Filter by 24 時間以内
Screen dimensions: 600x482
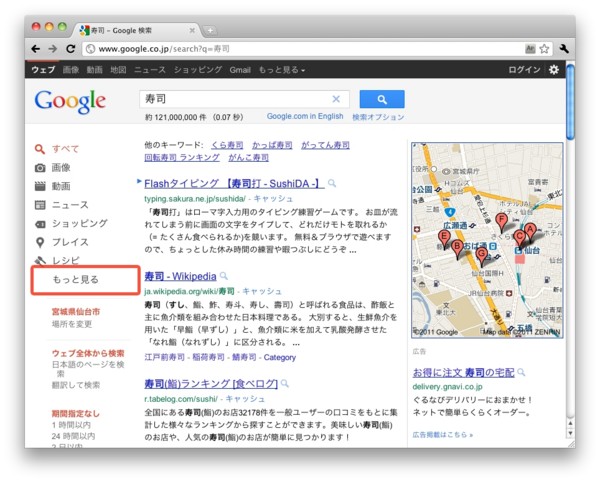pos(73,436)
